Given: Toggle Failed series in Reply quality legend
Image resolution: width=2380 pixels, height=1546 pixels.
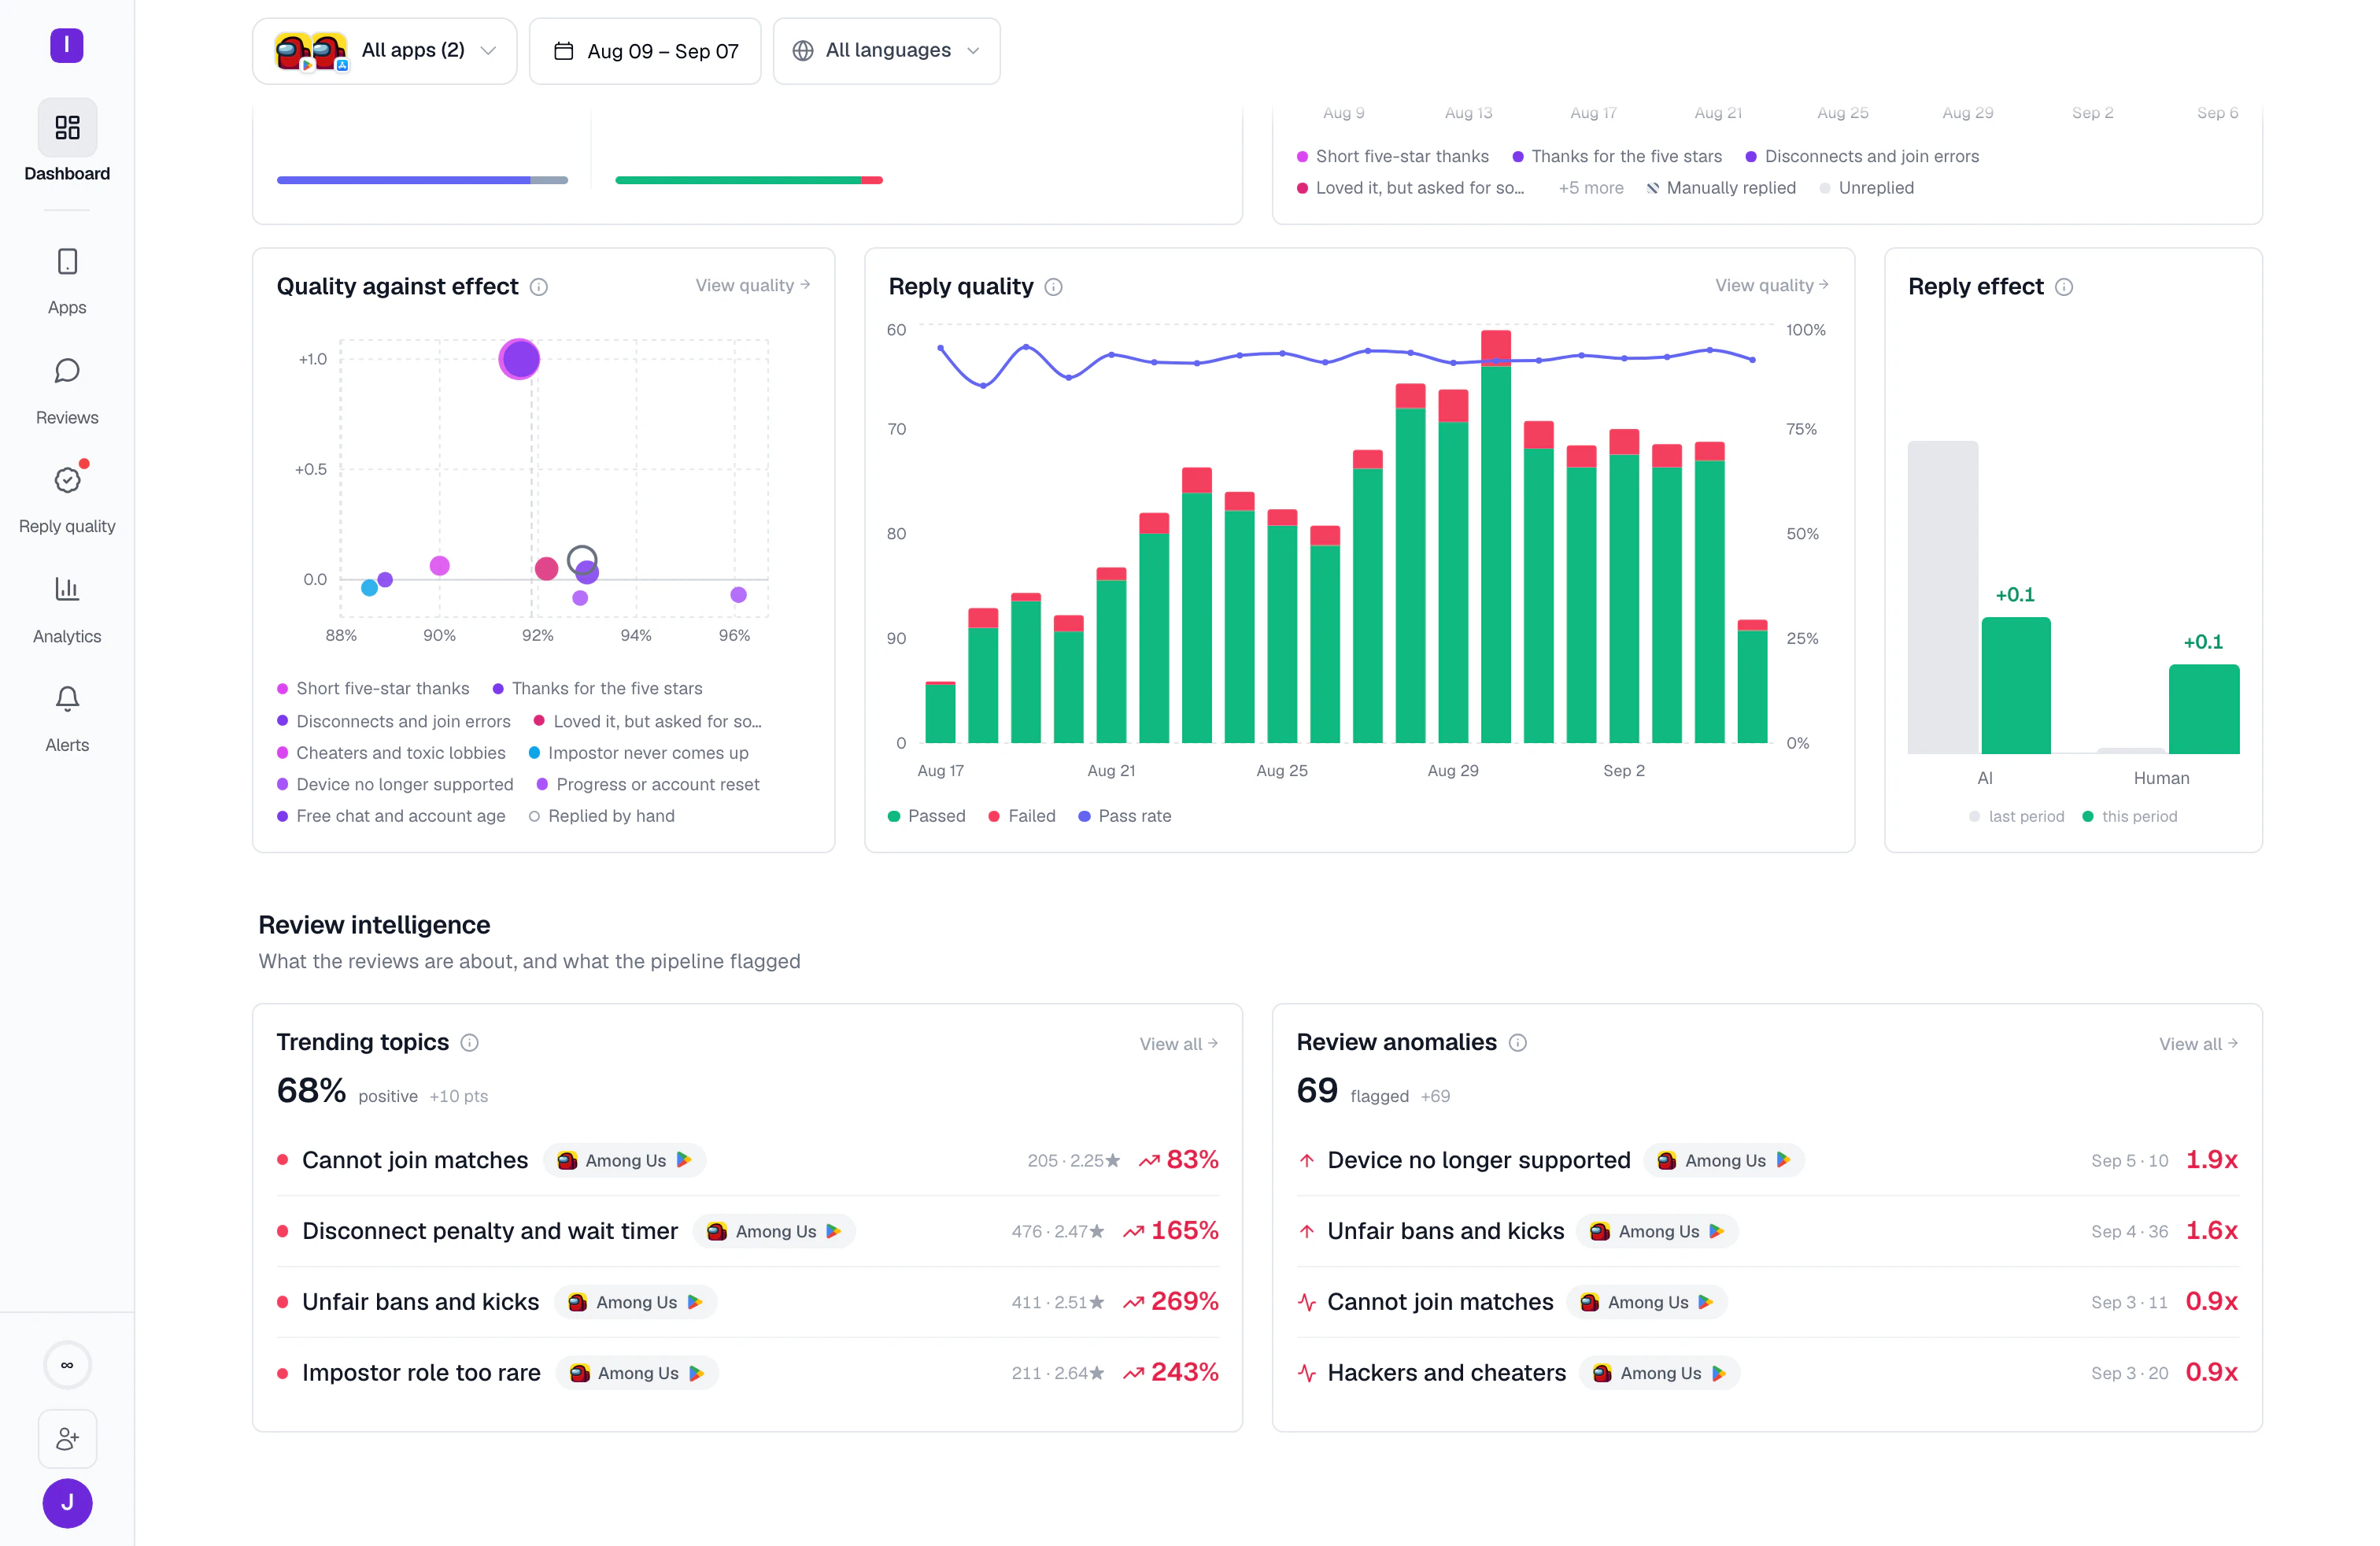Looking at the screenshot, I should pos(1021,816).
